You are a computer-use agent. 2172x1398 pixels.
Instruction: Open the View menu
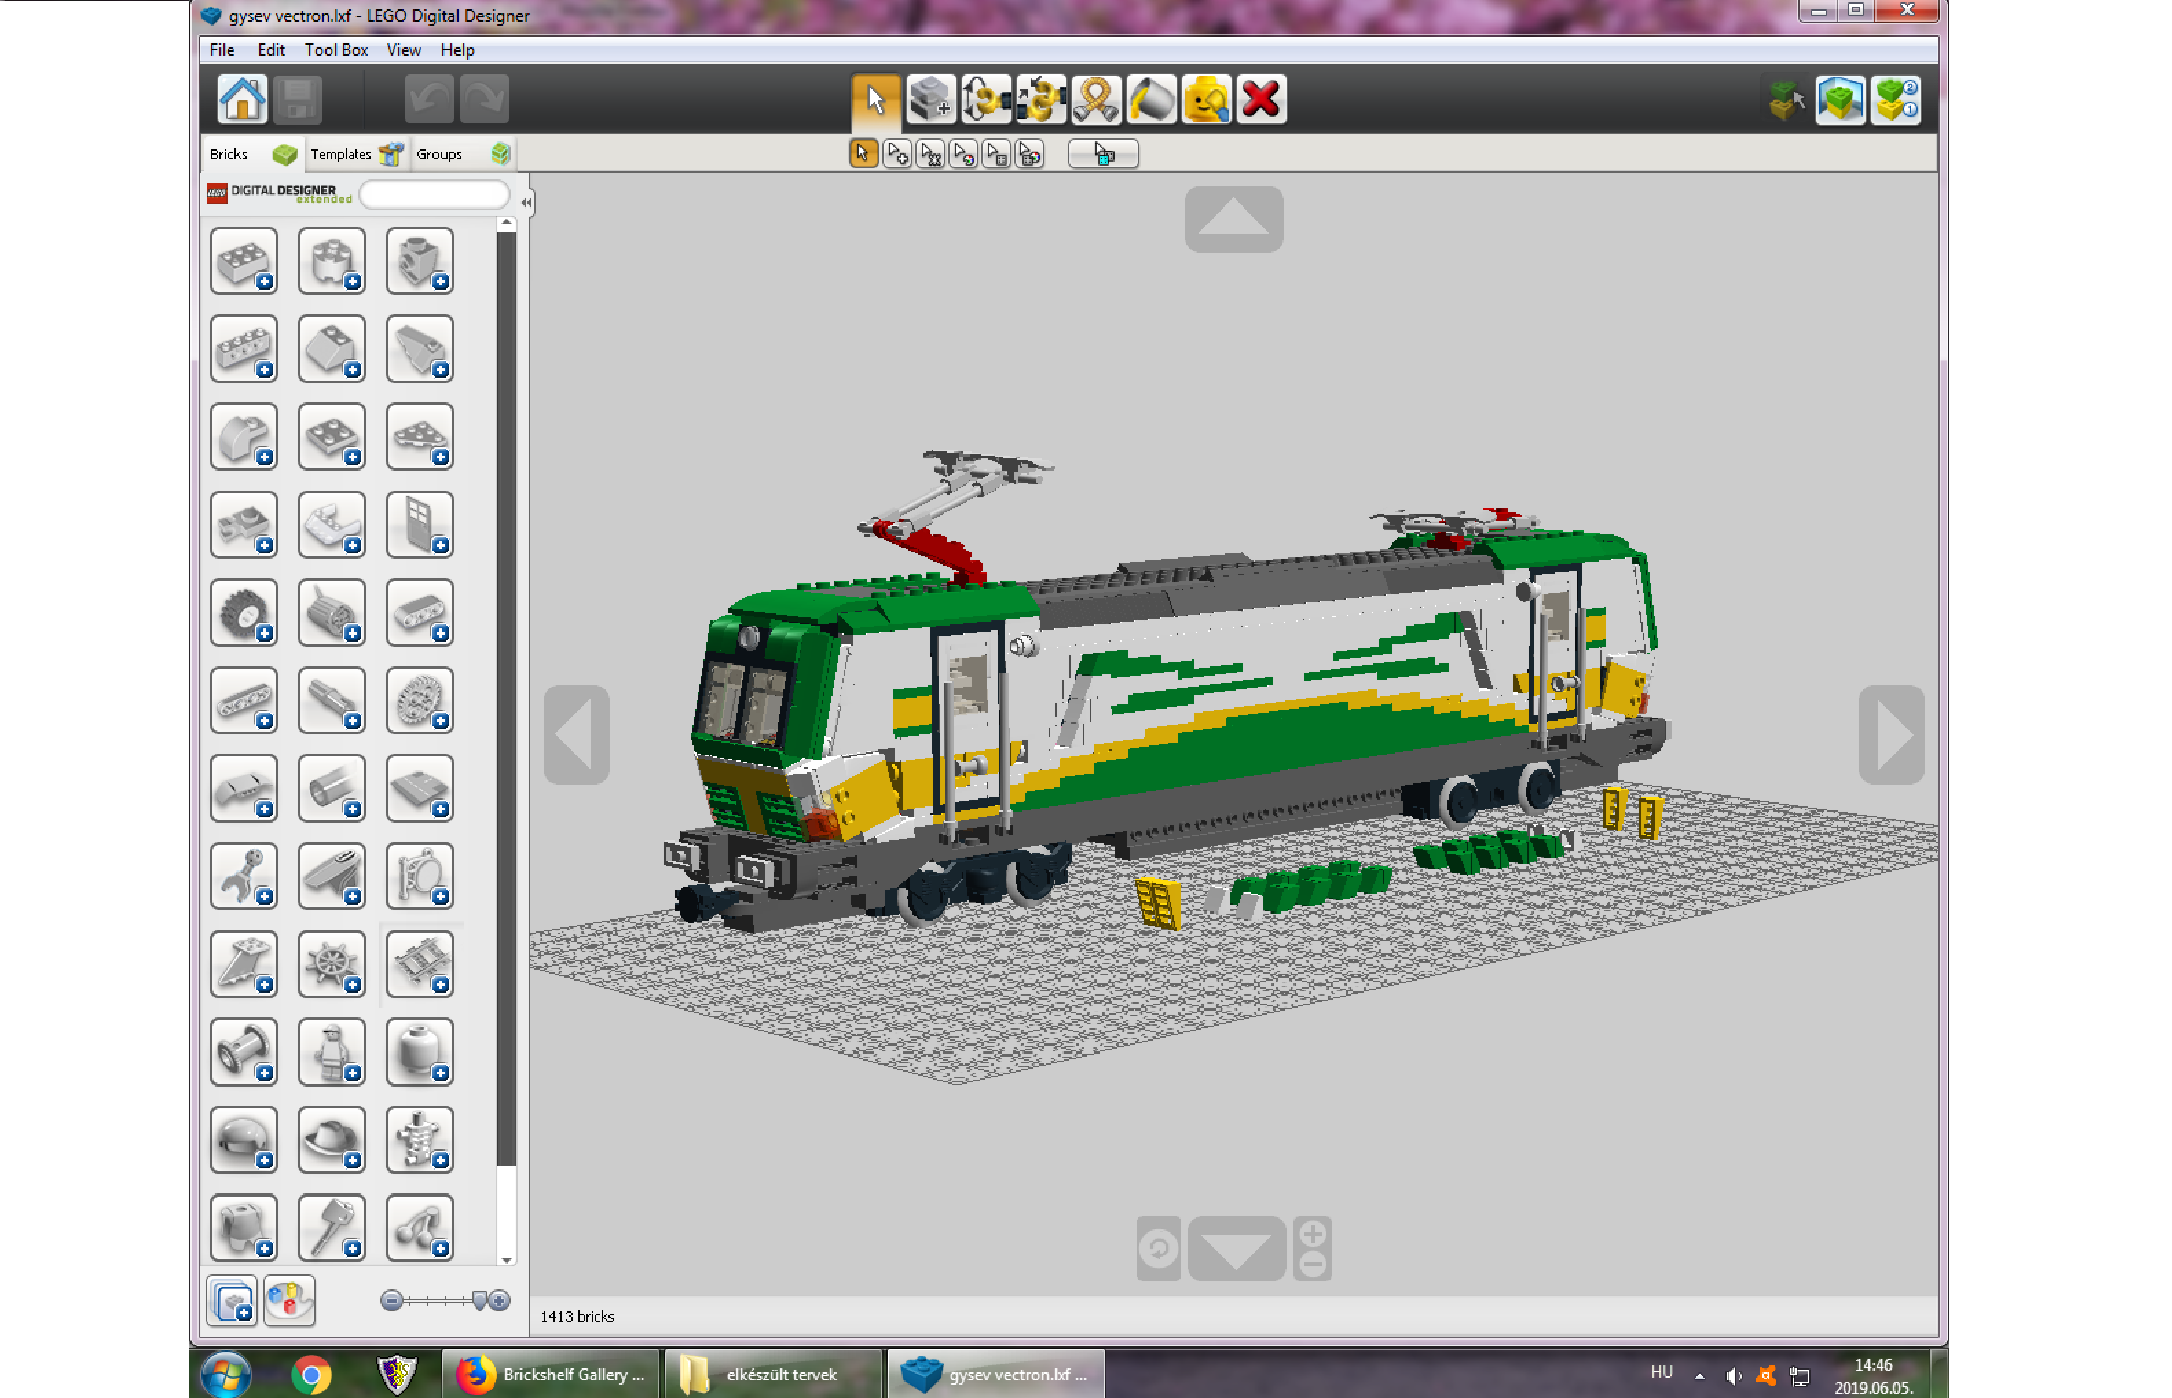[x=404, y=50]
